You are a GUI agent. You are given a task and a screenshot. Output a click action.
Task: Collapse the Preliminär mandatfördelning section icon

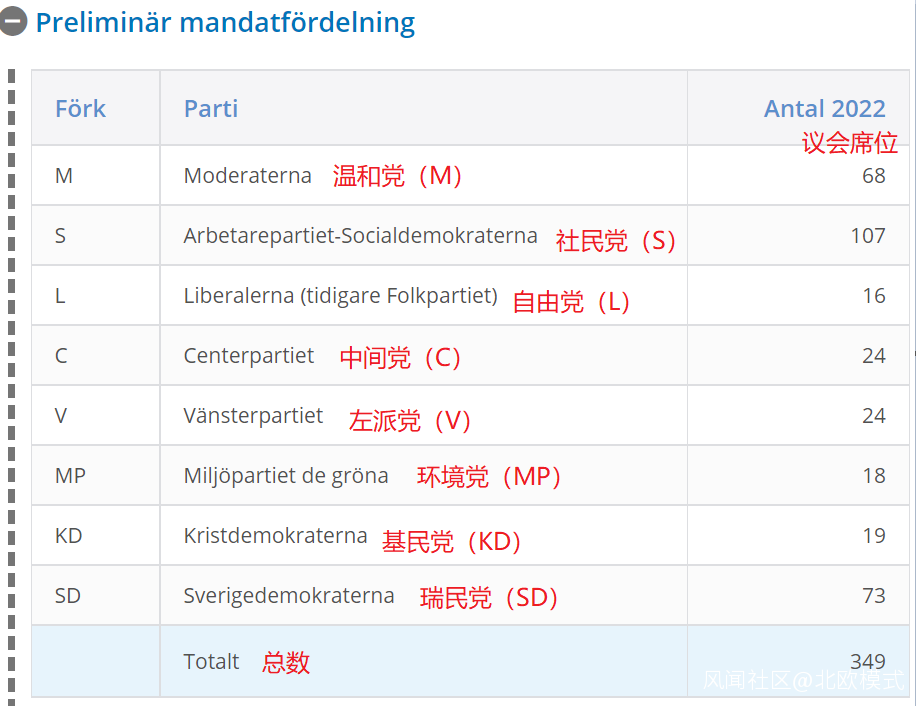(x=13, y=21)
